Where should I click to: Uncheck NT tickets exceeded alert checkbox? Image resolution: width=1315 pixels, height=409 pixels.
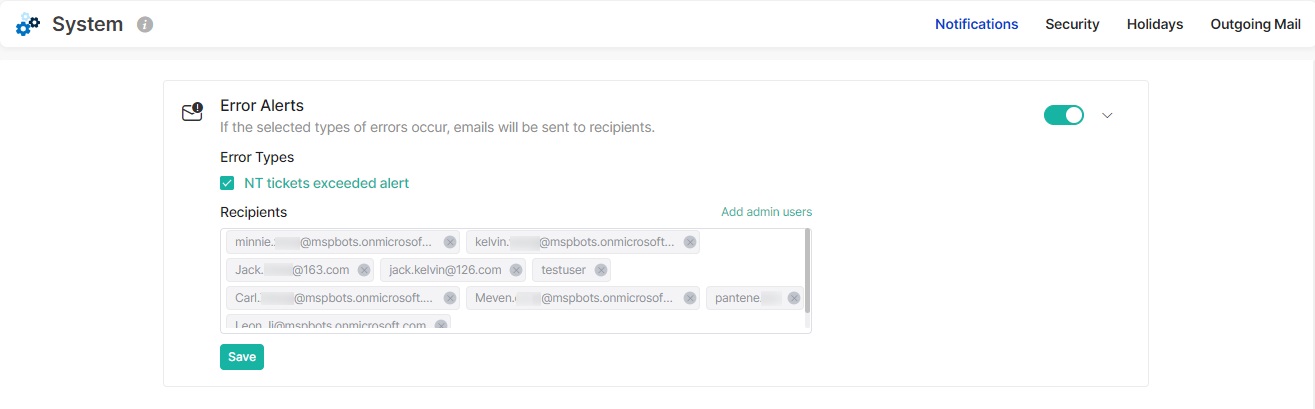227,183
